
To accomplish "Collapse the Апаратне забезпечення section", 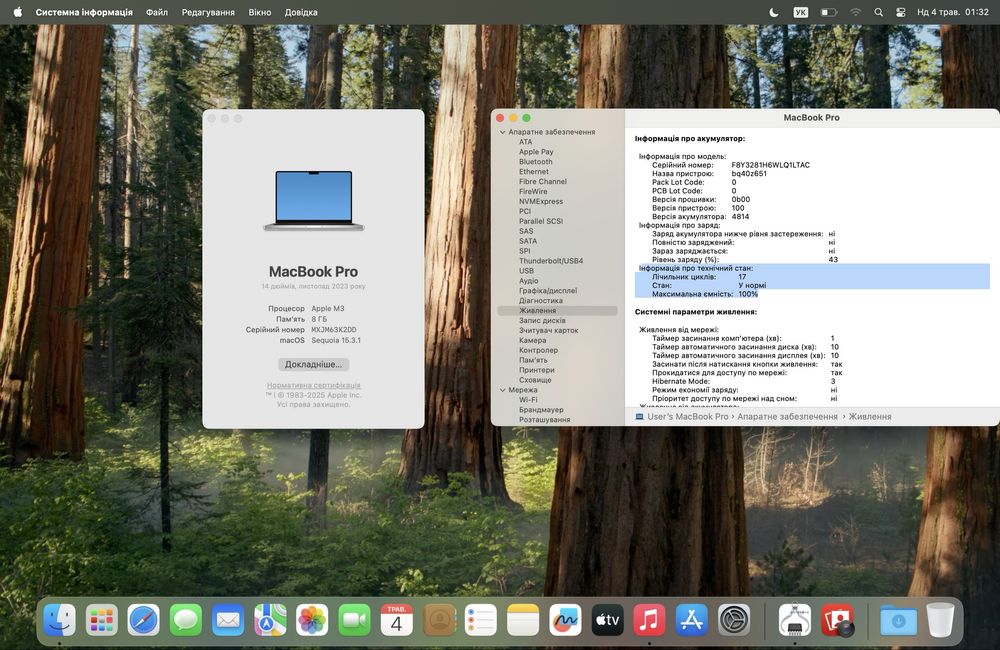I will click(503, 132).
